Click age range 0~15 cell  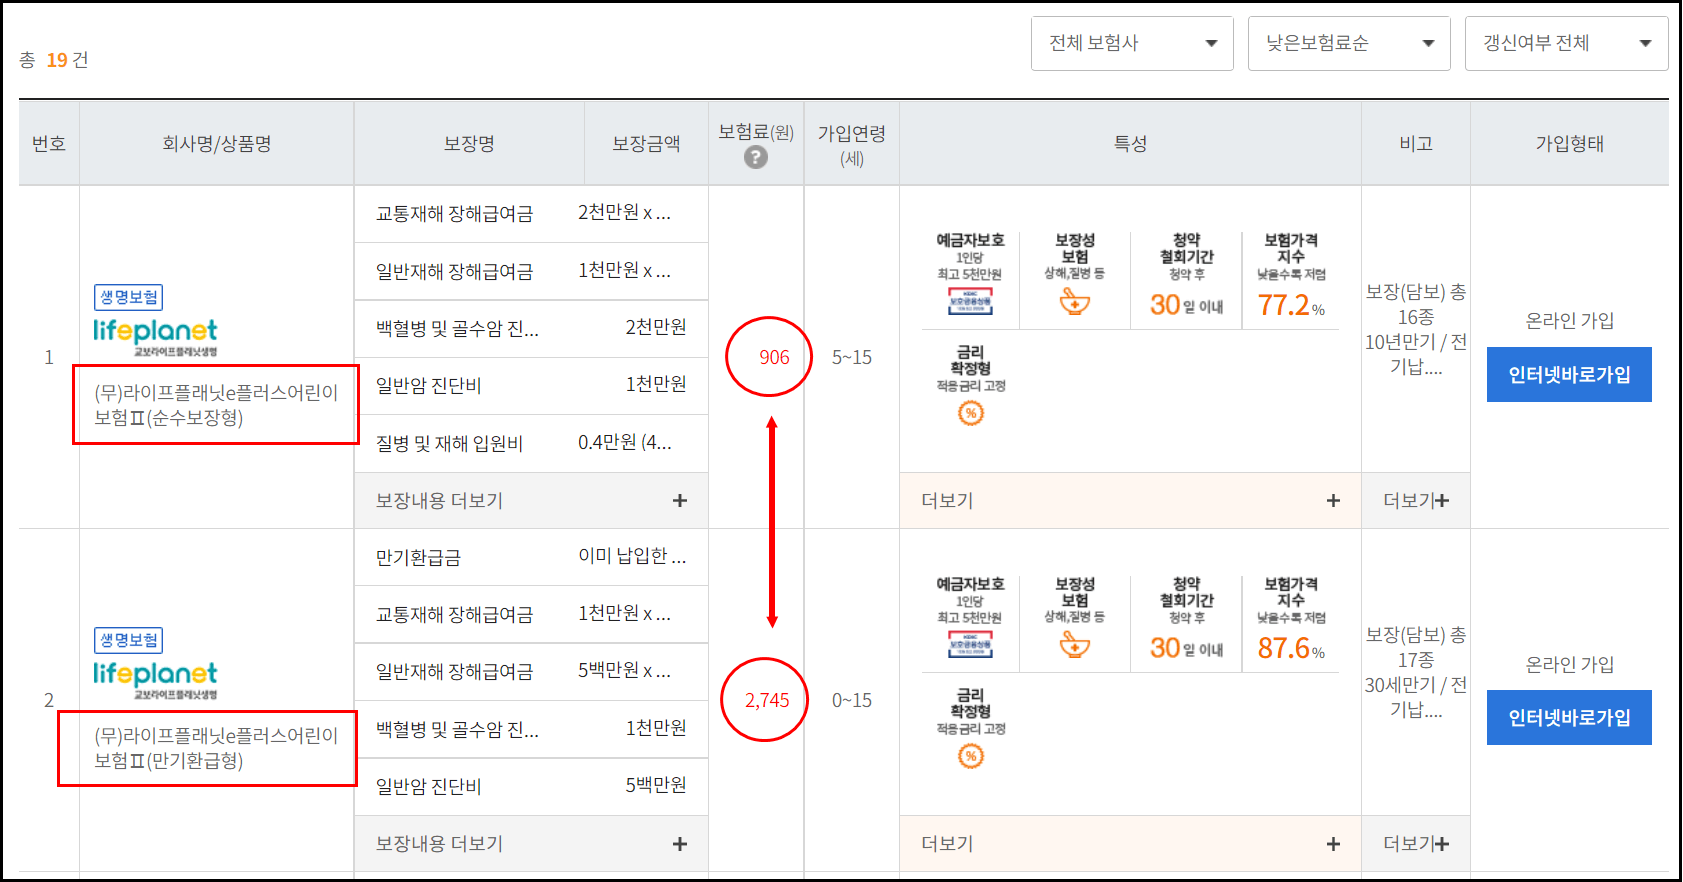(851, 700)
